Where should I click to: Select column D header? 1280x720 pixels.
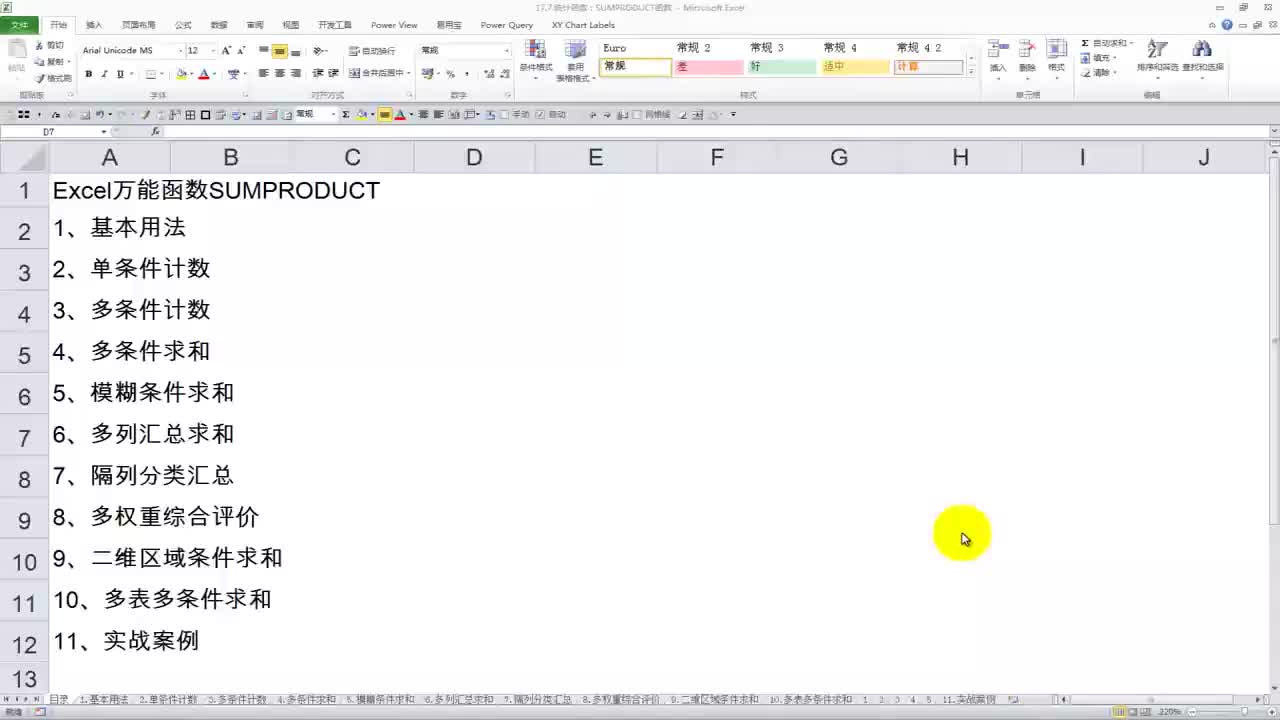click(474, 157)
